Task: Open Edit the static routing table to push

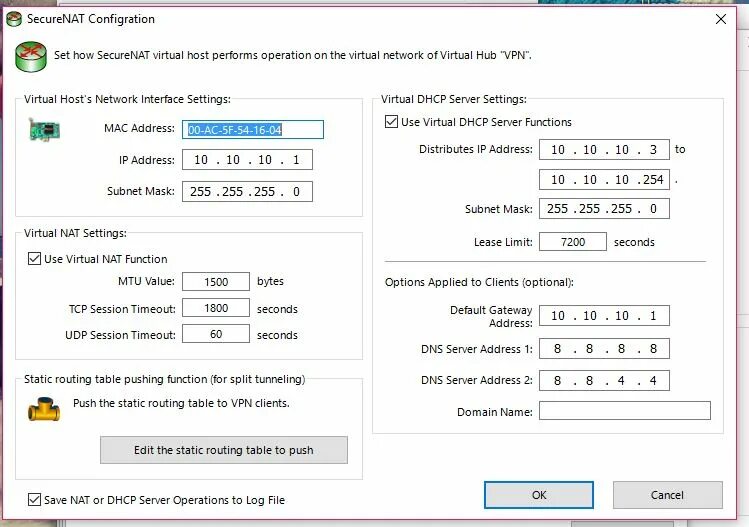Action: click(224, 450)
